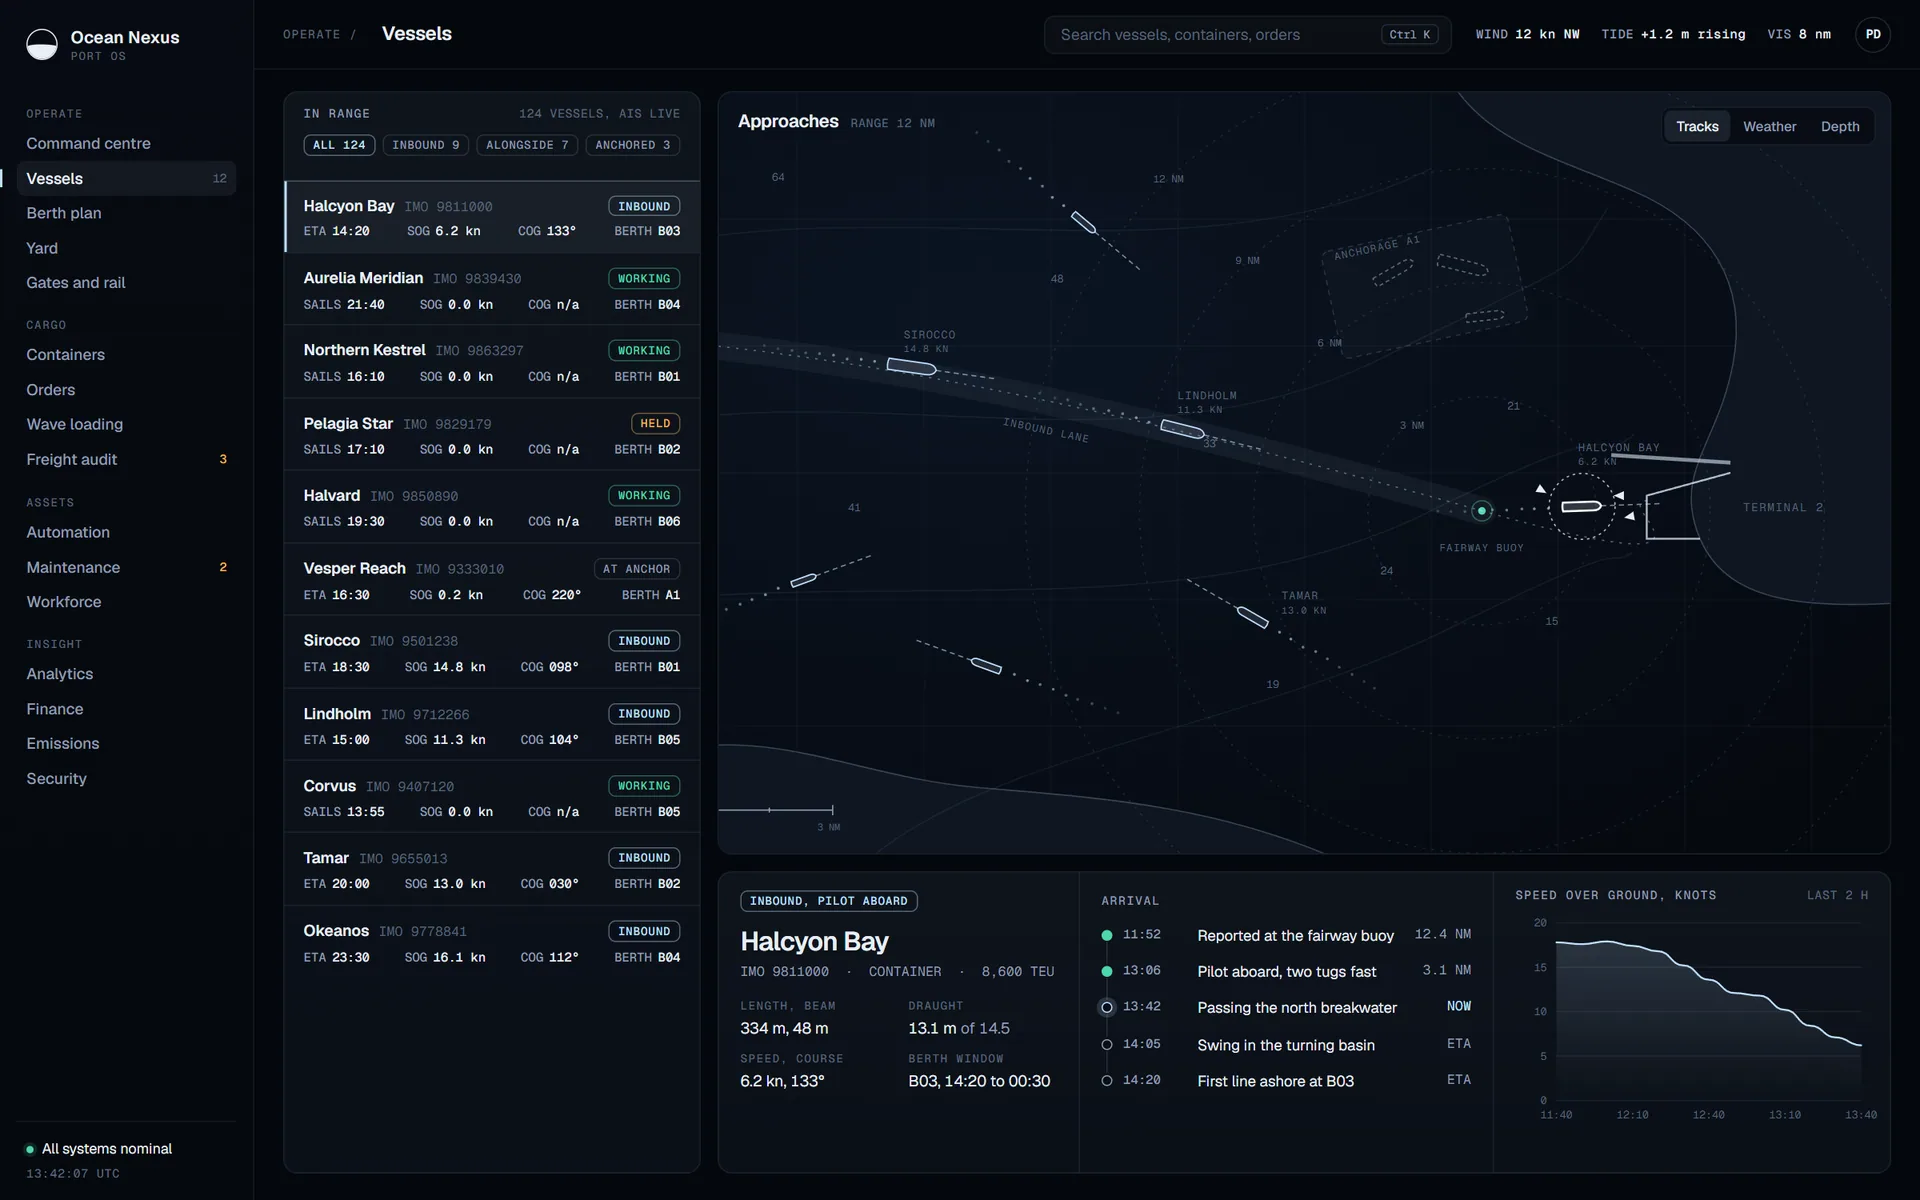Select the Corvus vessel row

(492, 798)
